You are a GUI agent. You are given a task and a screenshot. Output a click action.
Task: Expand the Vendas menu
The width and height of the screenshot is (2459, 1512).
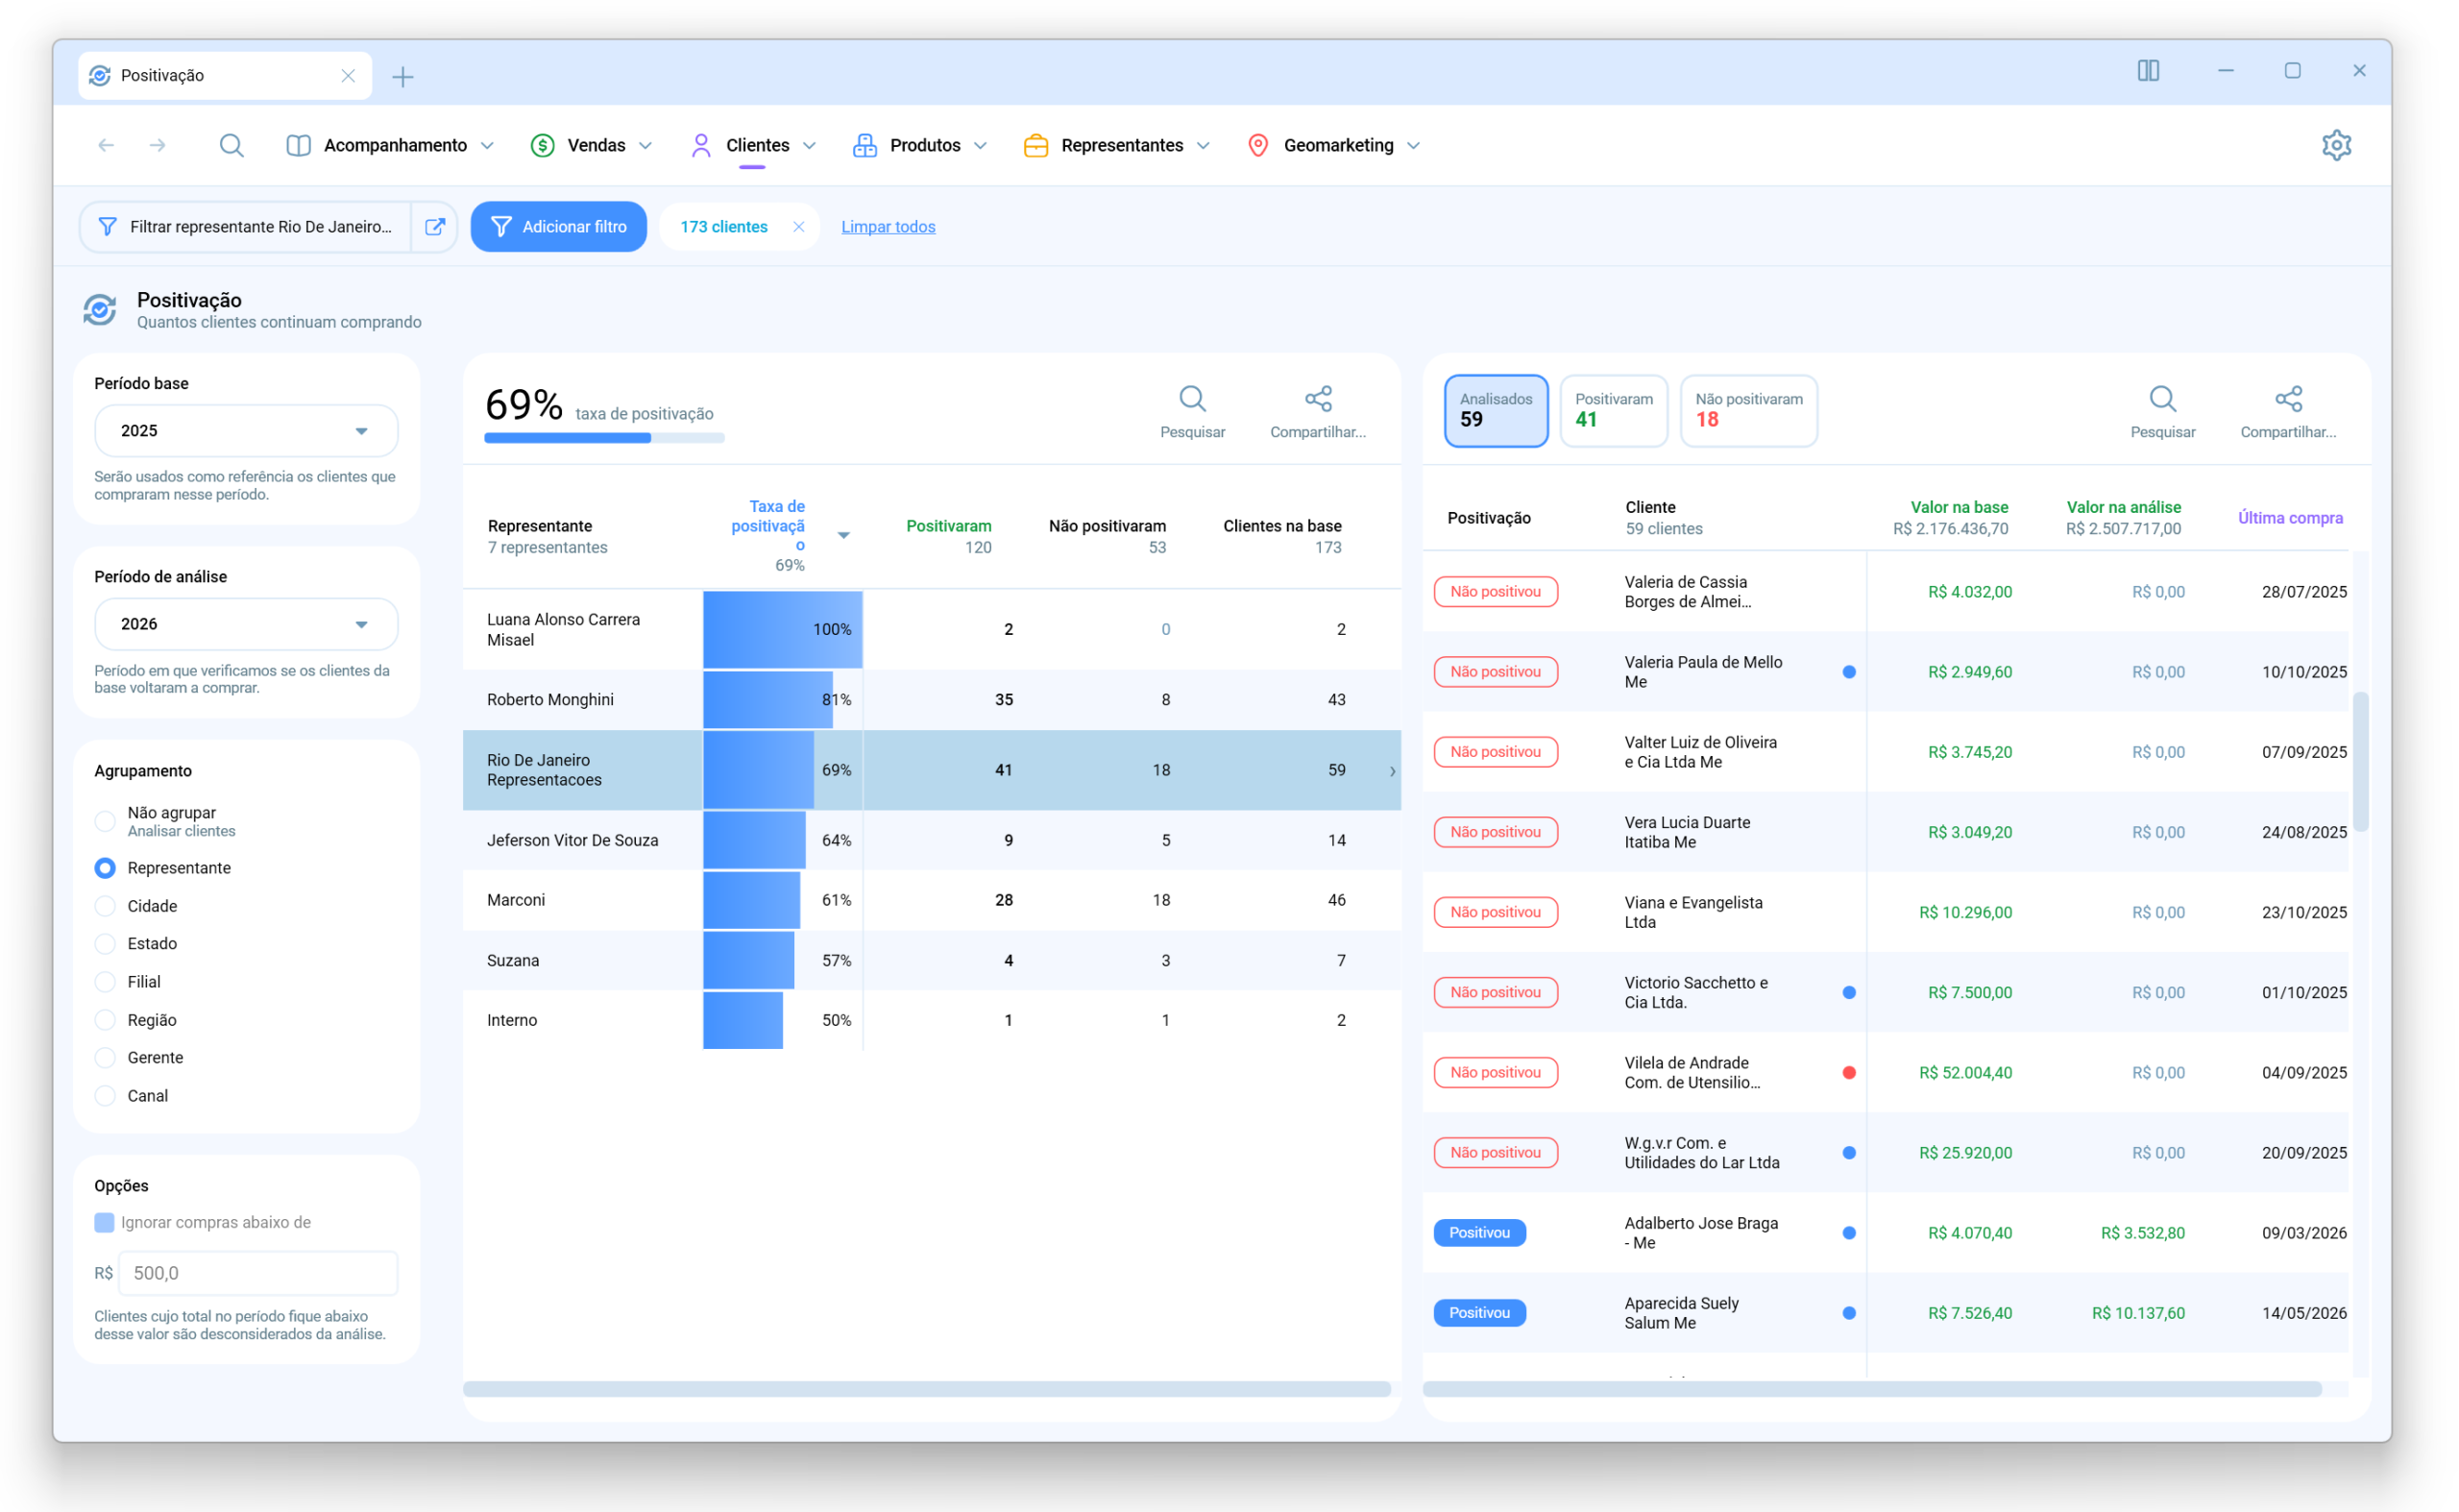pyautogui.click(x=592, y=145)
